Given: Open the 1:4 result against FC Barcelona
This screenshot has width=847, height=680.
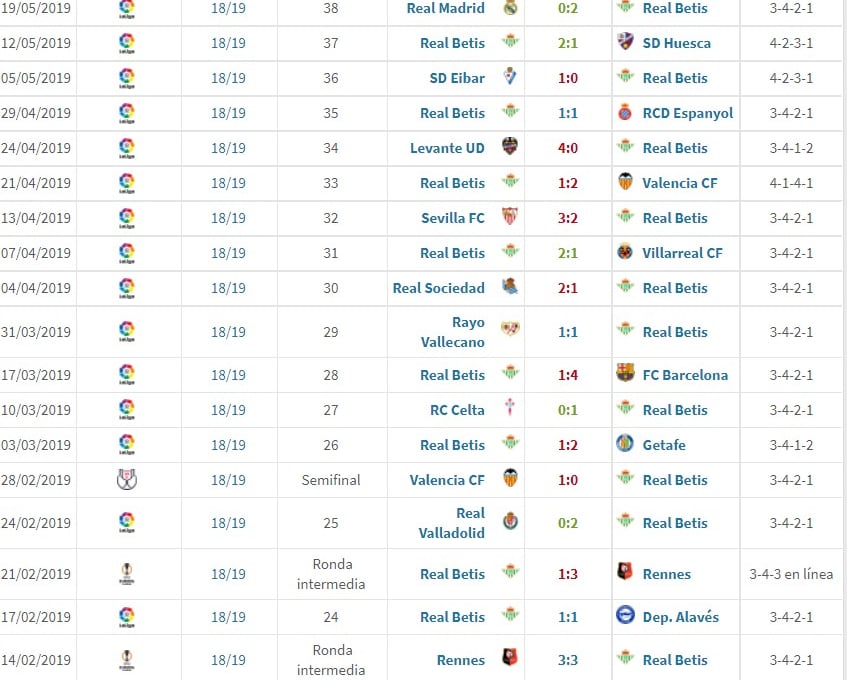Looking at the screenshot, I should (x=568, y=375).
